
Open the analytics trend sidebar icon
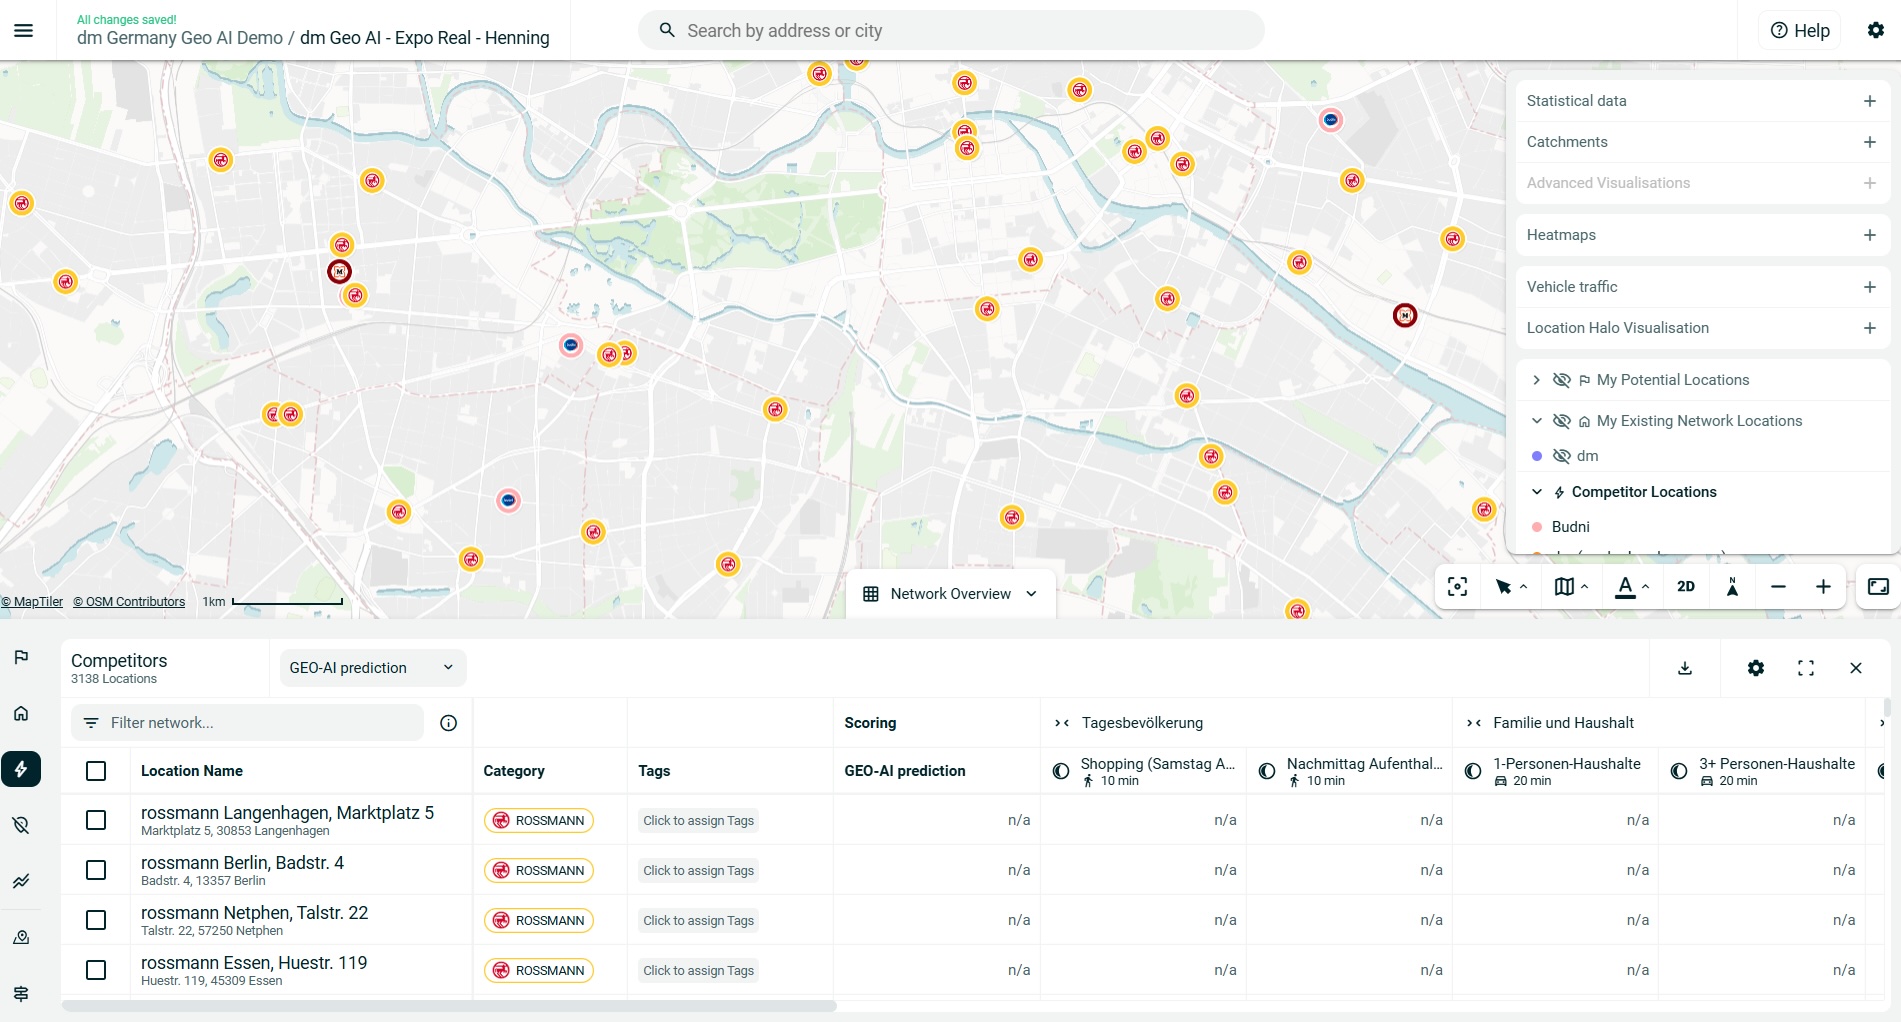pos(21,881)
